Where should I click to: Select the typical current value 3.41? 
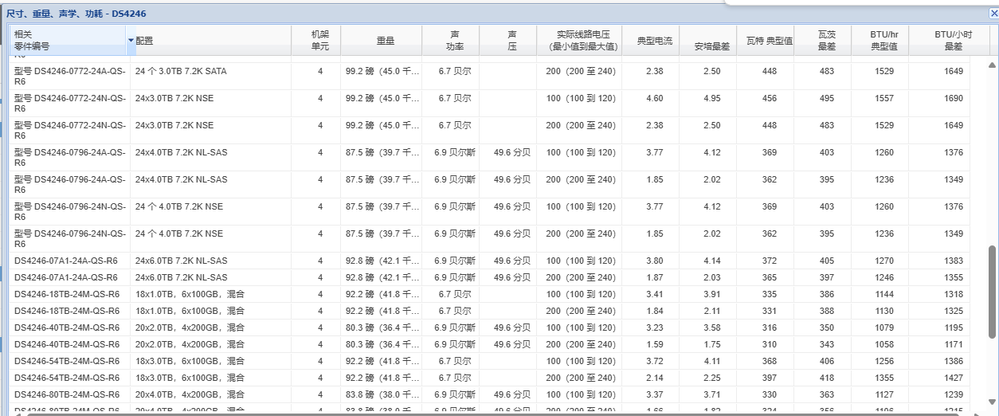654,294
